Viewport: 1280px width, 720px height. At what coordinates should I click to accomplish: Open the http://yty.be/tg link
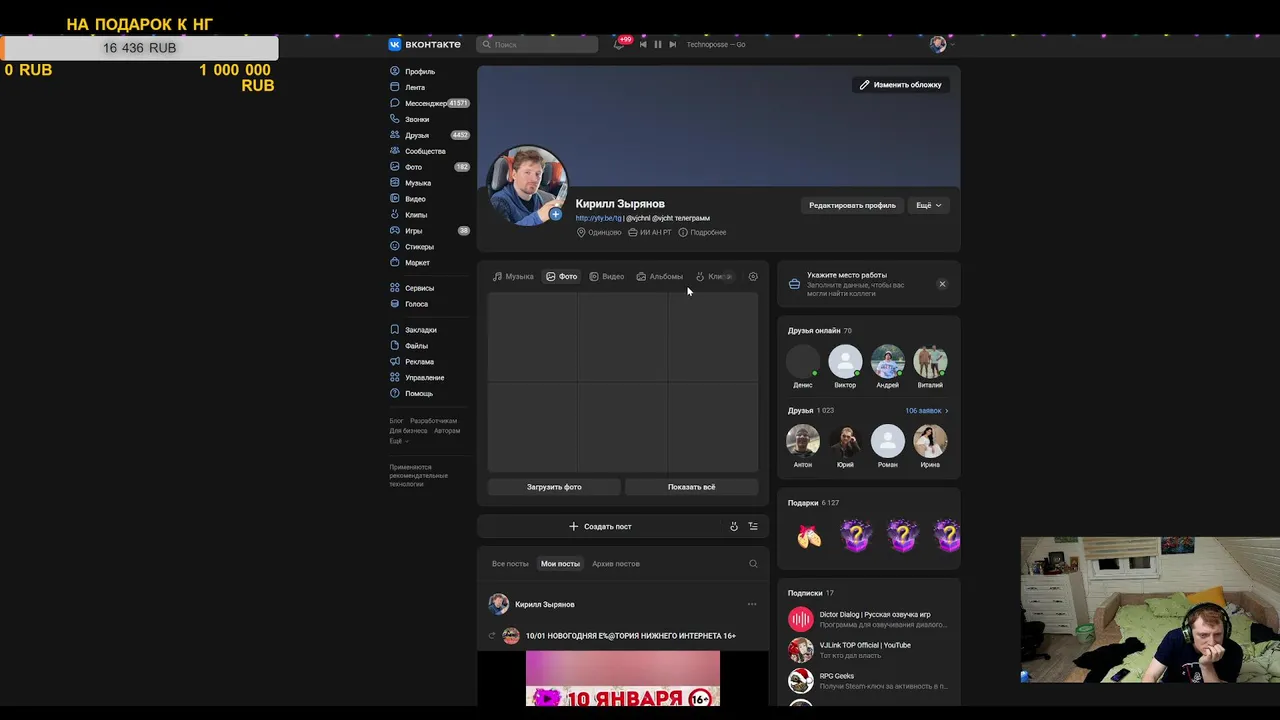598,218
